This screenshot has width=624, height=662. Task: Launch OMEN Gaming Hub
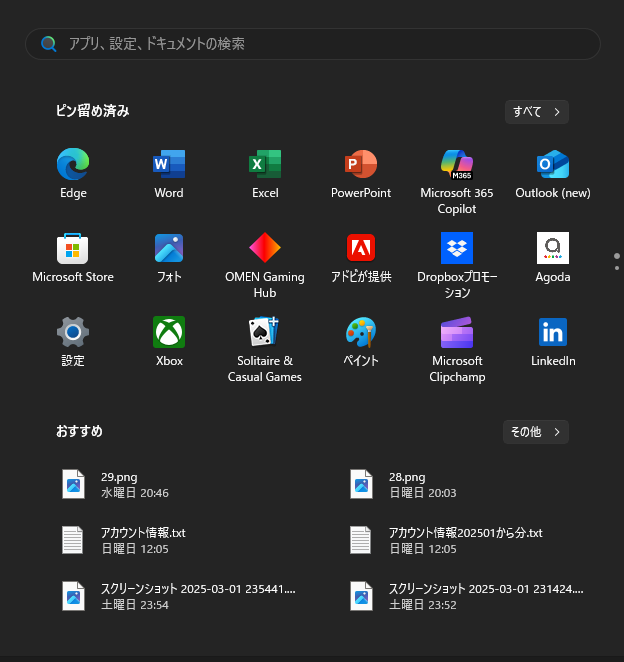[265, 266]
